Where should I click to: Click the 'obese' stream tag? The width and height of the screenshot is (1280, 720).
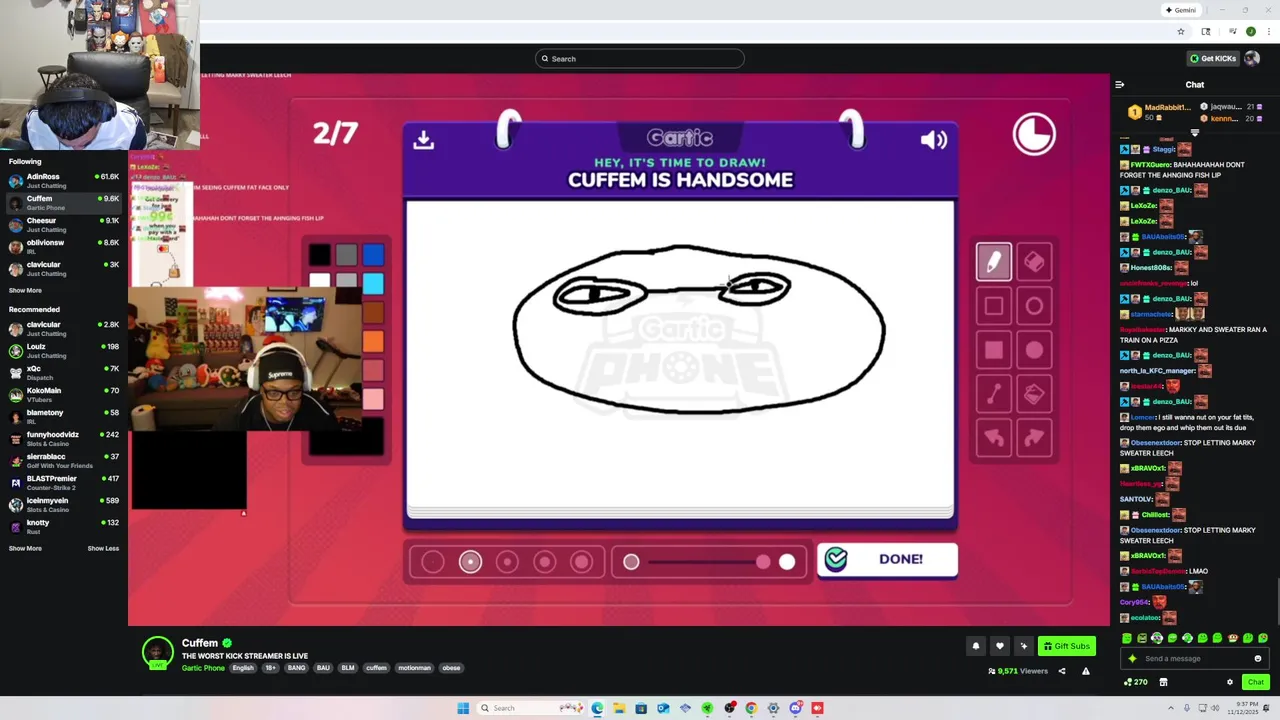[x=451, y=668]
